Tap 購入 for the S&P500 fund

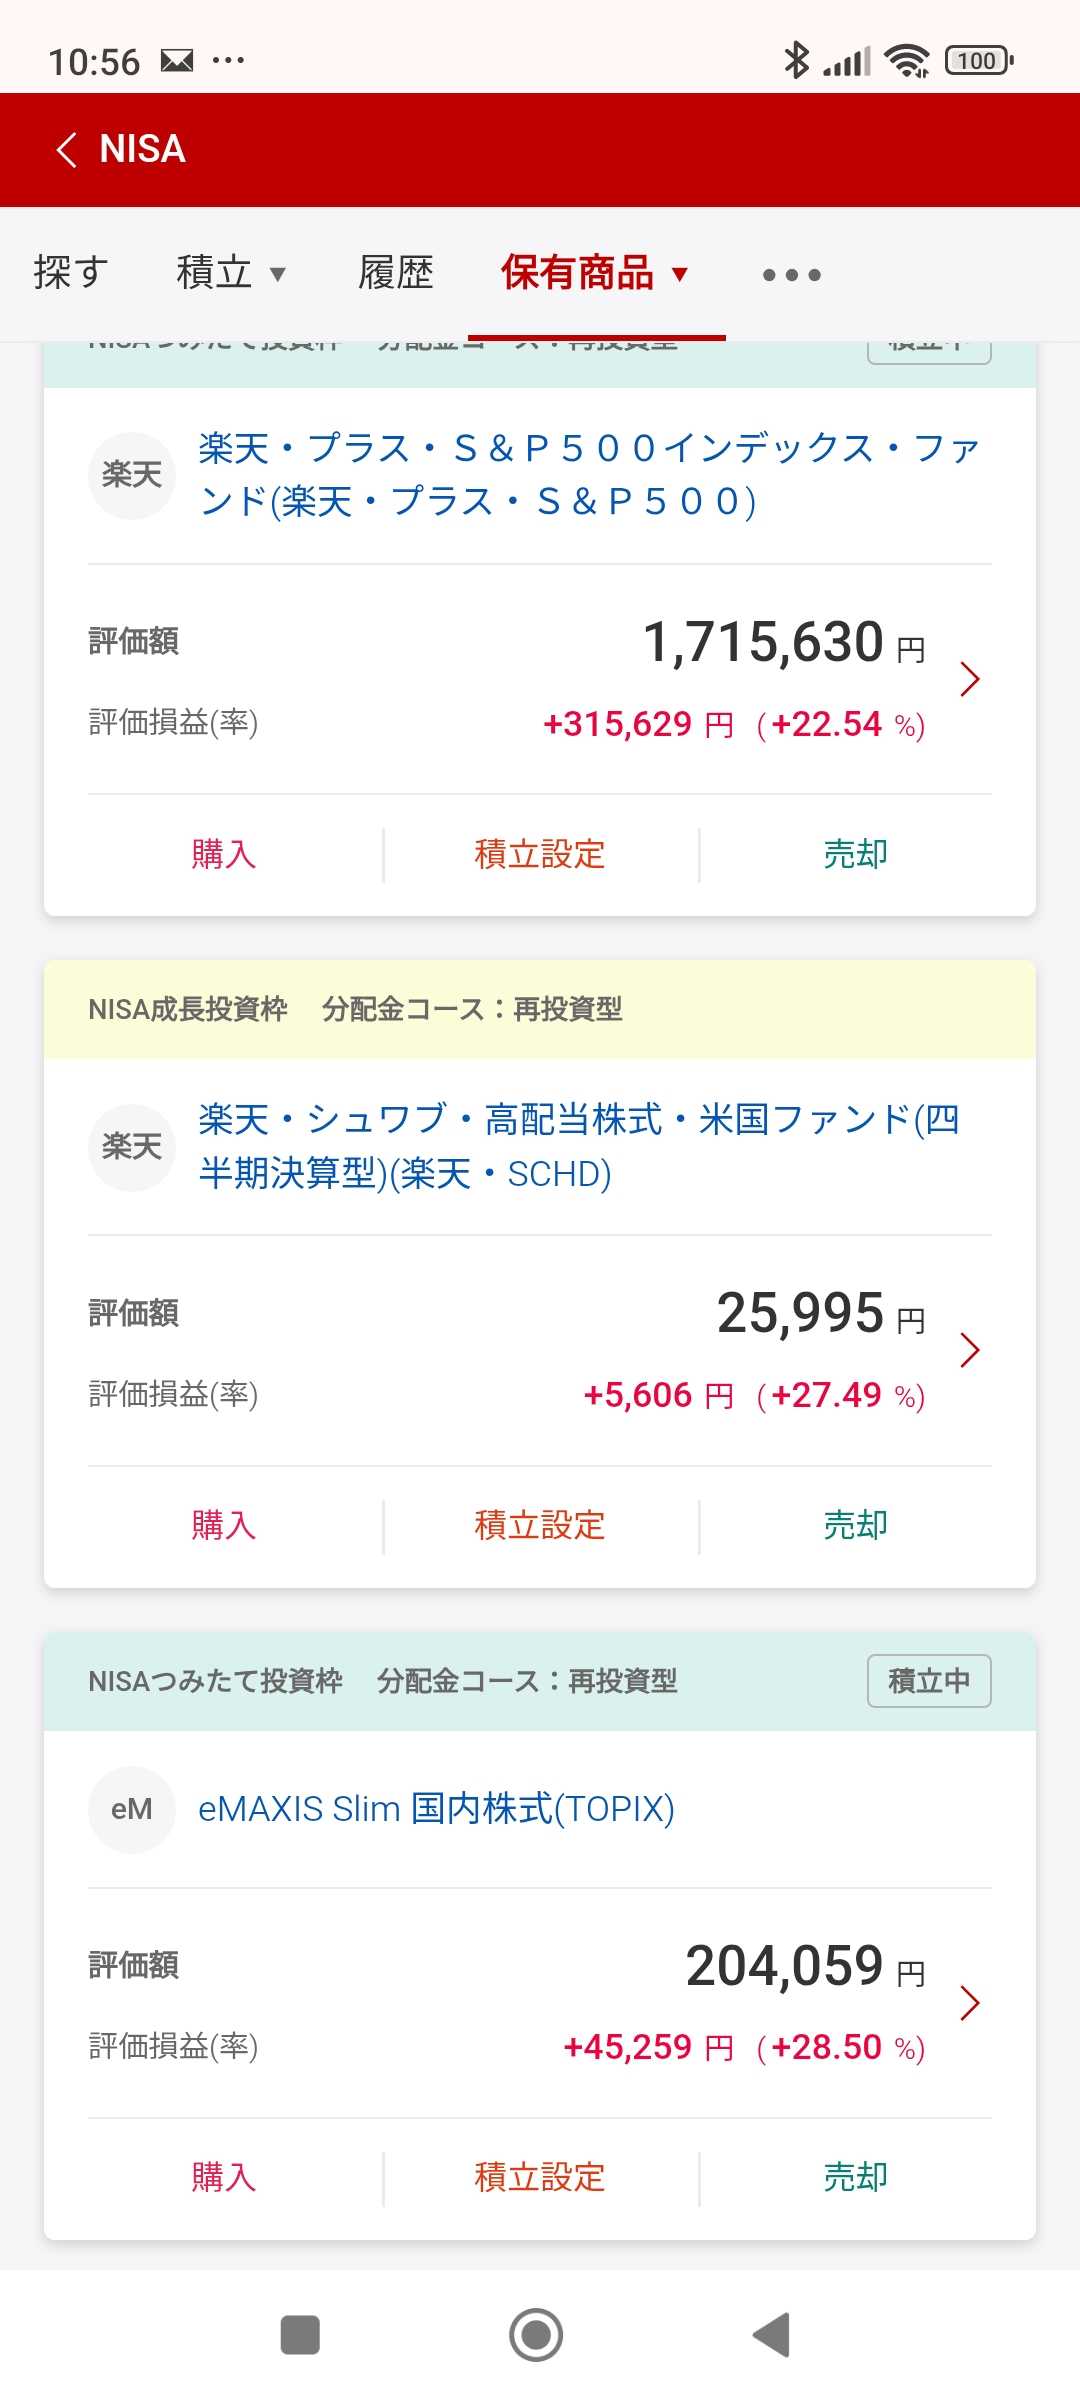224,855
